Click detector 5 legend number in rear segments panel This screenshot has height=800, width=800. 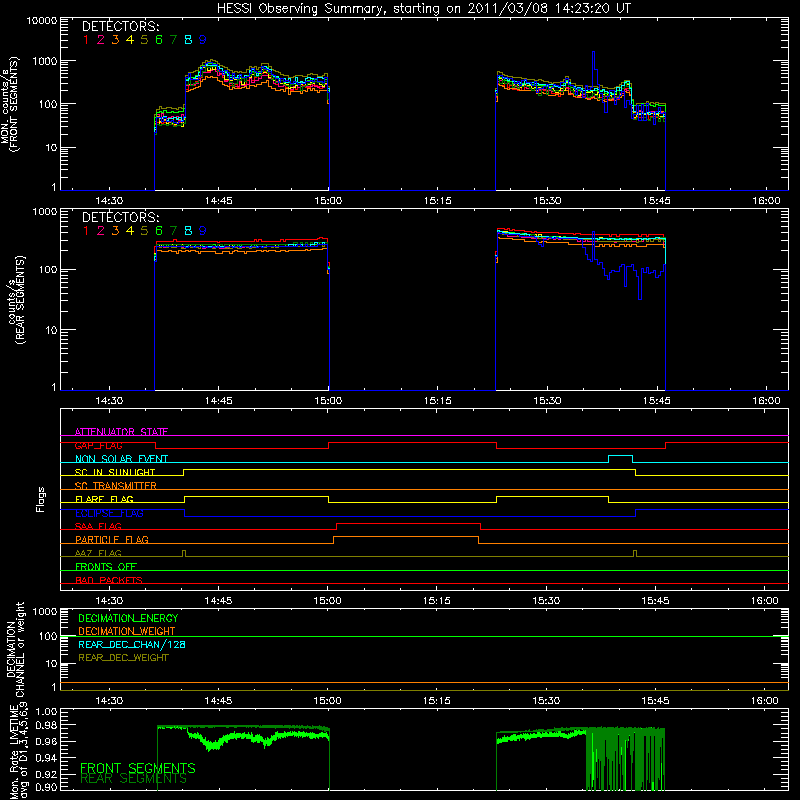[144, 231]
